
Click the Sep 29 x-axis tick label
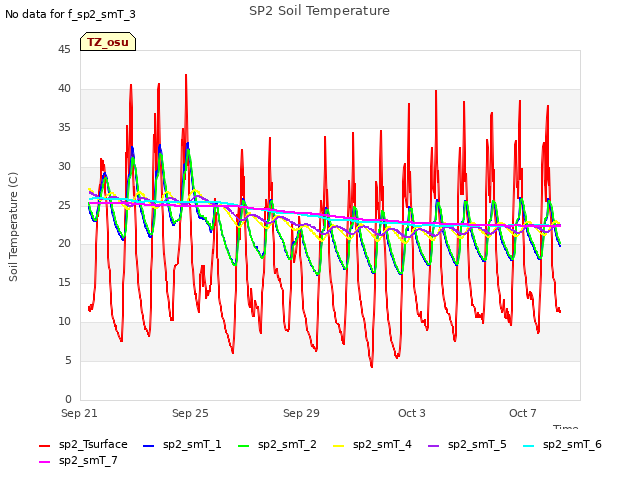tap(301, 413)
